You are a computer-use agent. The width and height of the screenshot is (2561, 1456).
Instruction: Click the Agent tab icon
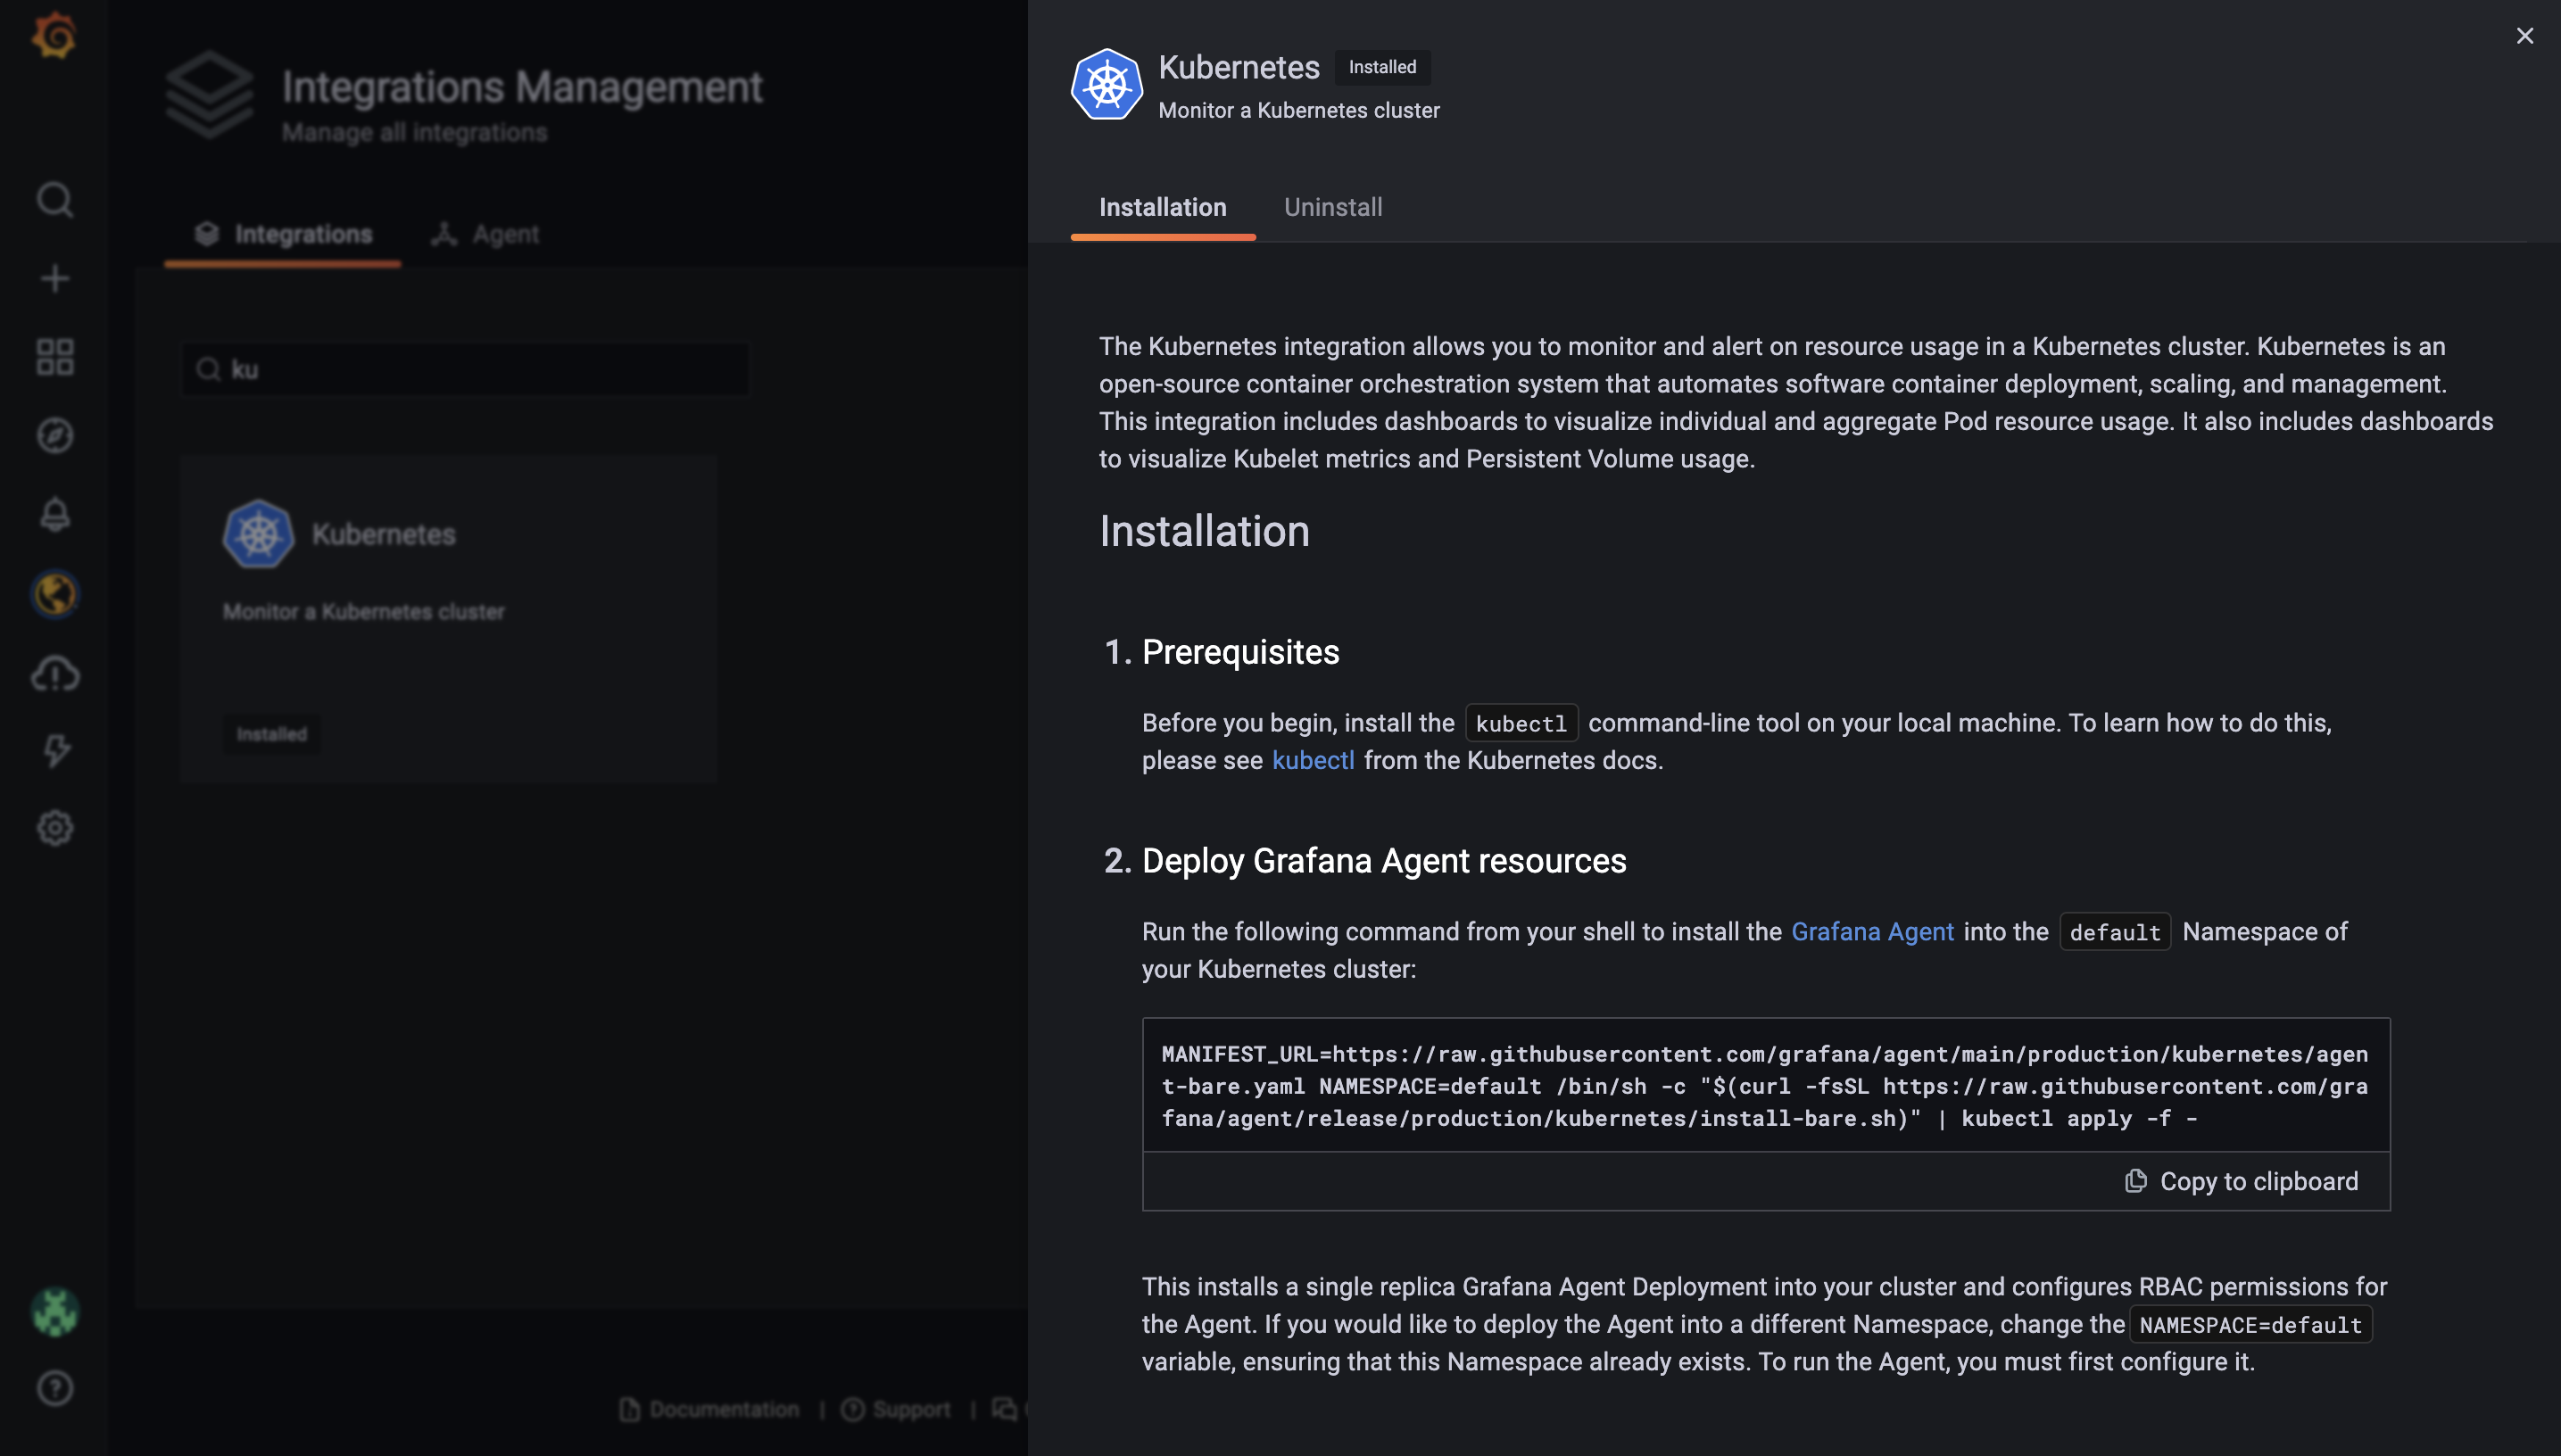(444, 234)
